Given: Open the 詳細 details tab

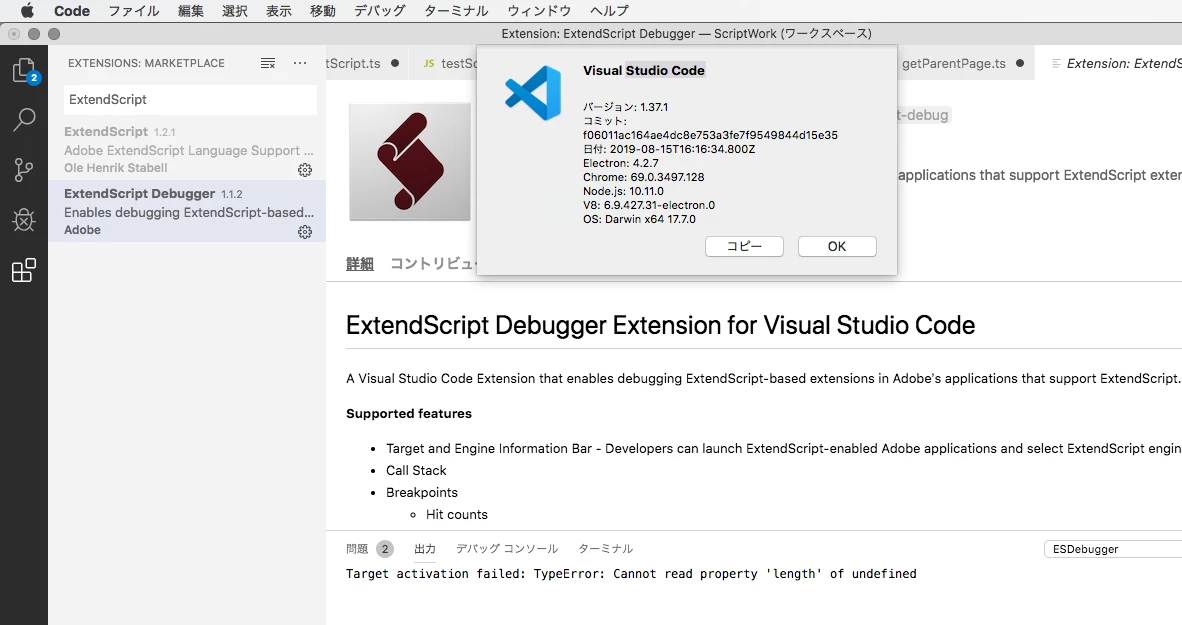Looking at the screenshot, I should pos(360,264).
